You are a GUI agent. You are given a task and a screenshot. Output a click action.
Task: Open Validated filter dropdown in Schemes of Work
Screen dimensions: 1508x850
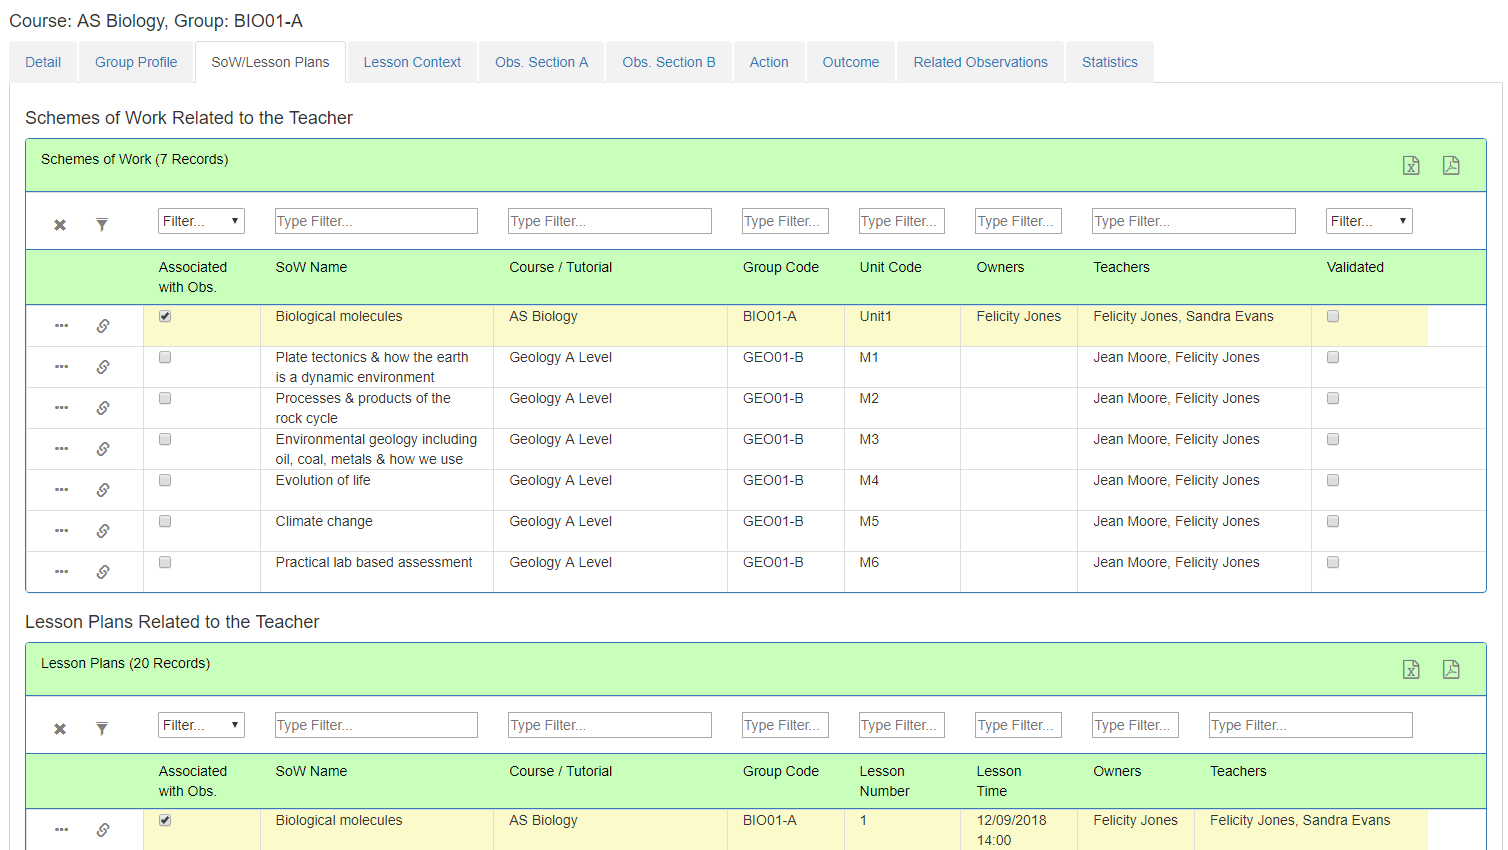pos(1369,221)
